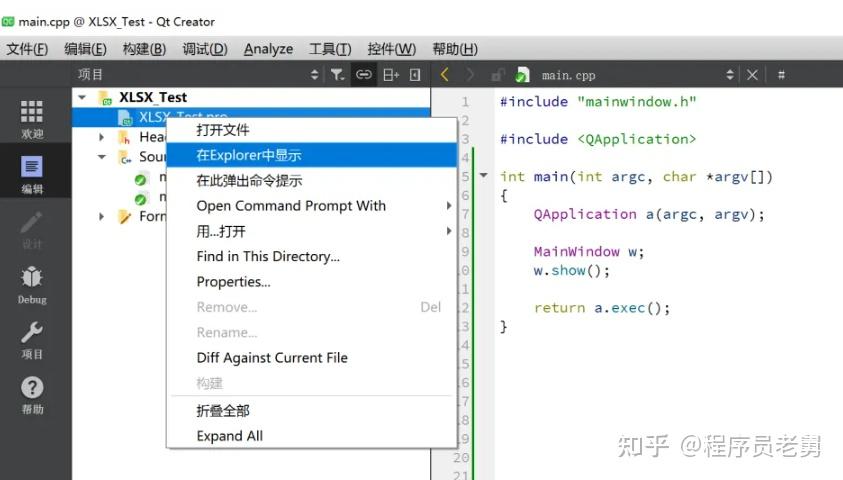Select the Sources folder in tree

[x=152, y=157]
